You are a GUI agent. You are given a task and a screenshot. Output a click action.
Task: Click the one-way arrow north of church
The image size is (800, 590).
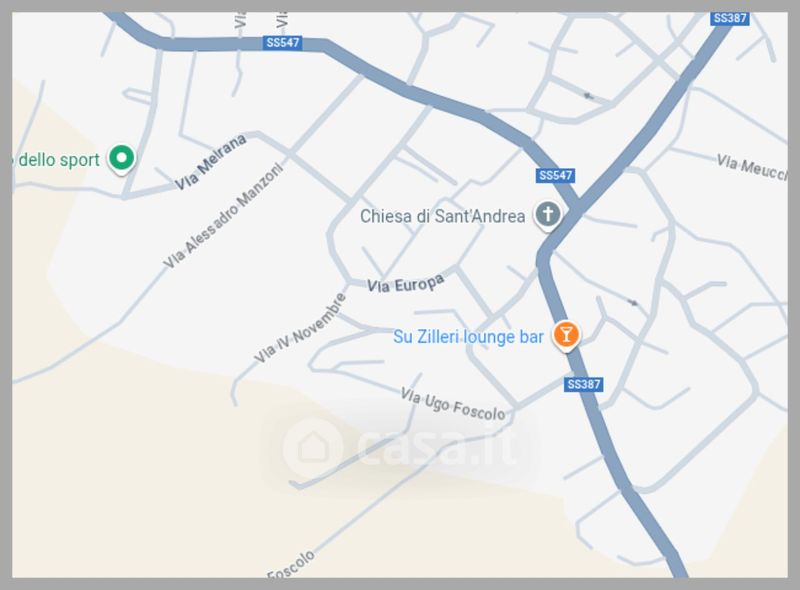click(589, 96)
